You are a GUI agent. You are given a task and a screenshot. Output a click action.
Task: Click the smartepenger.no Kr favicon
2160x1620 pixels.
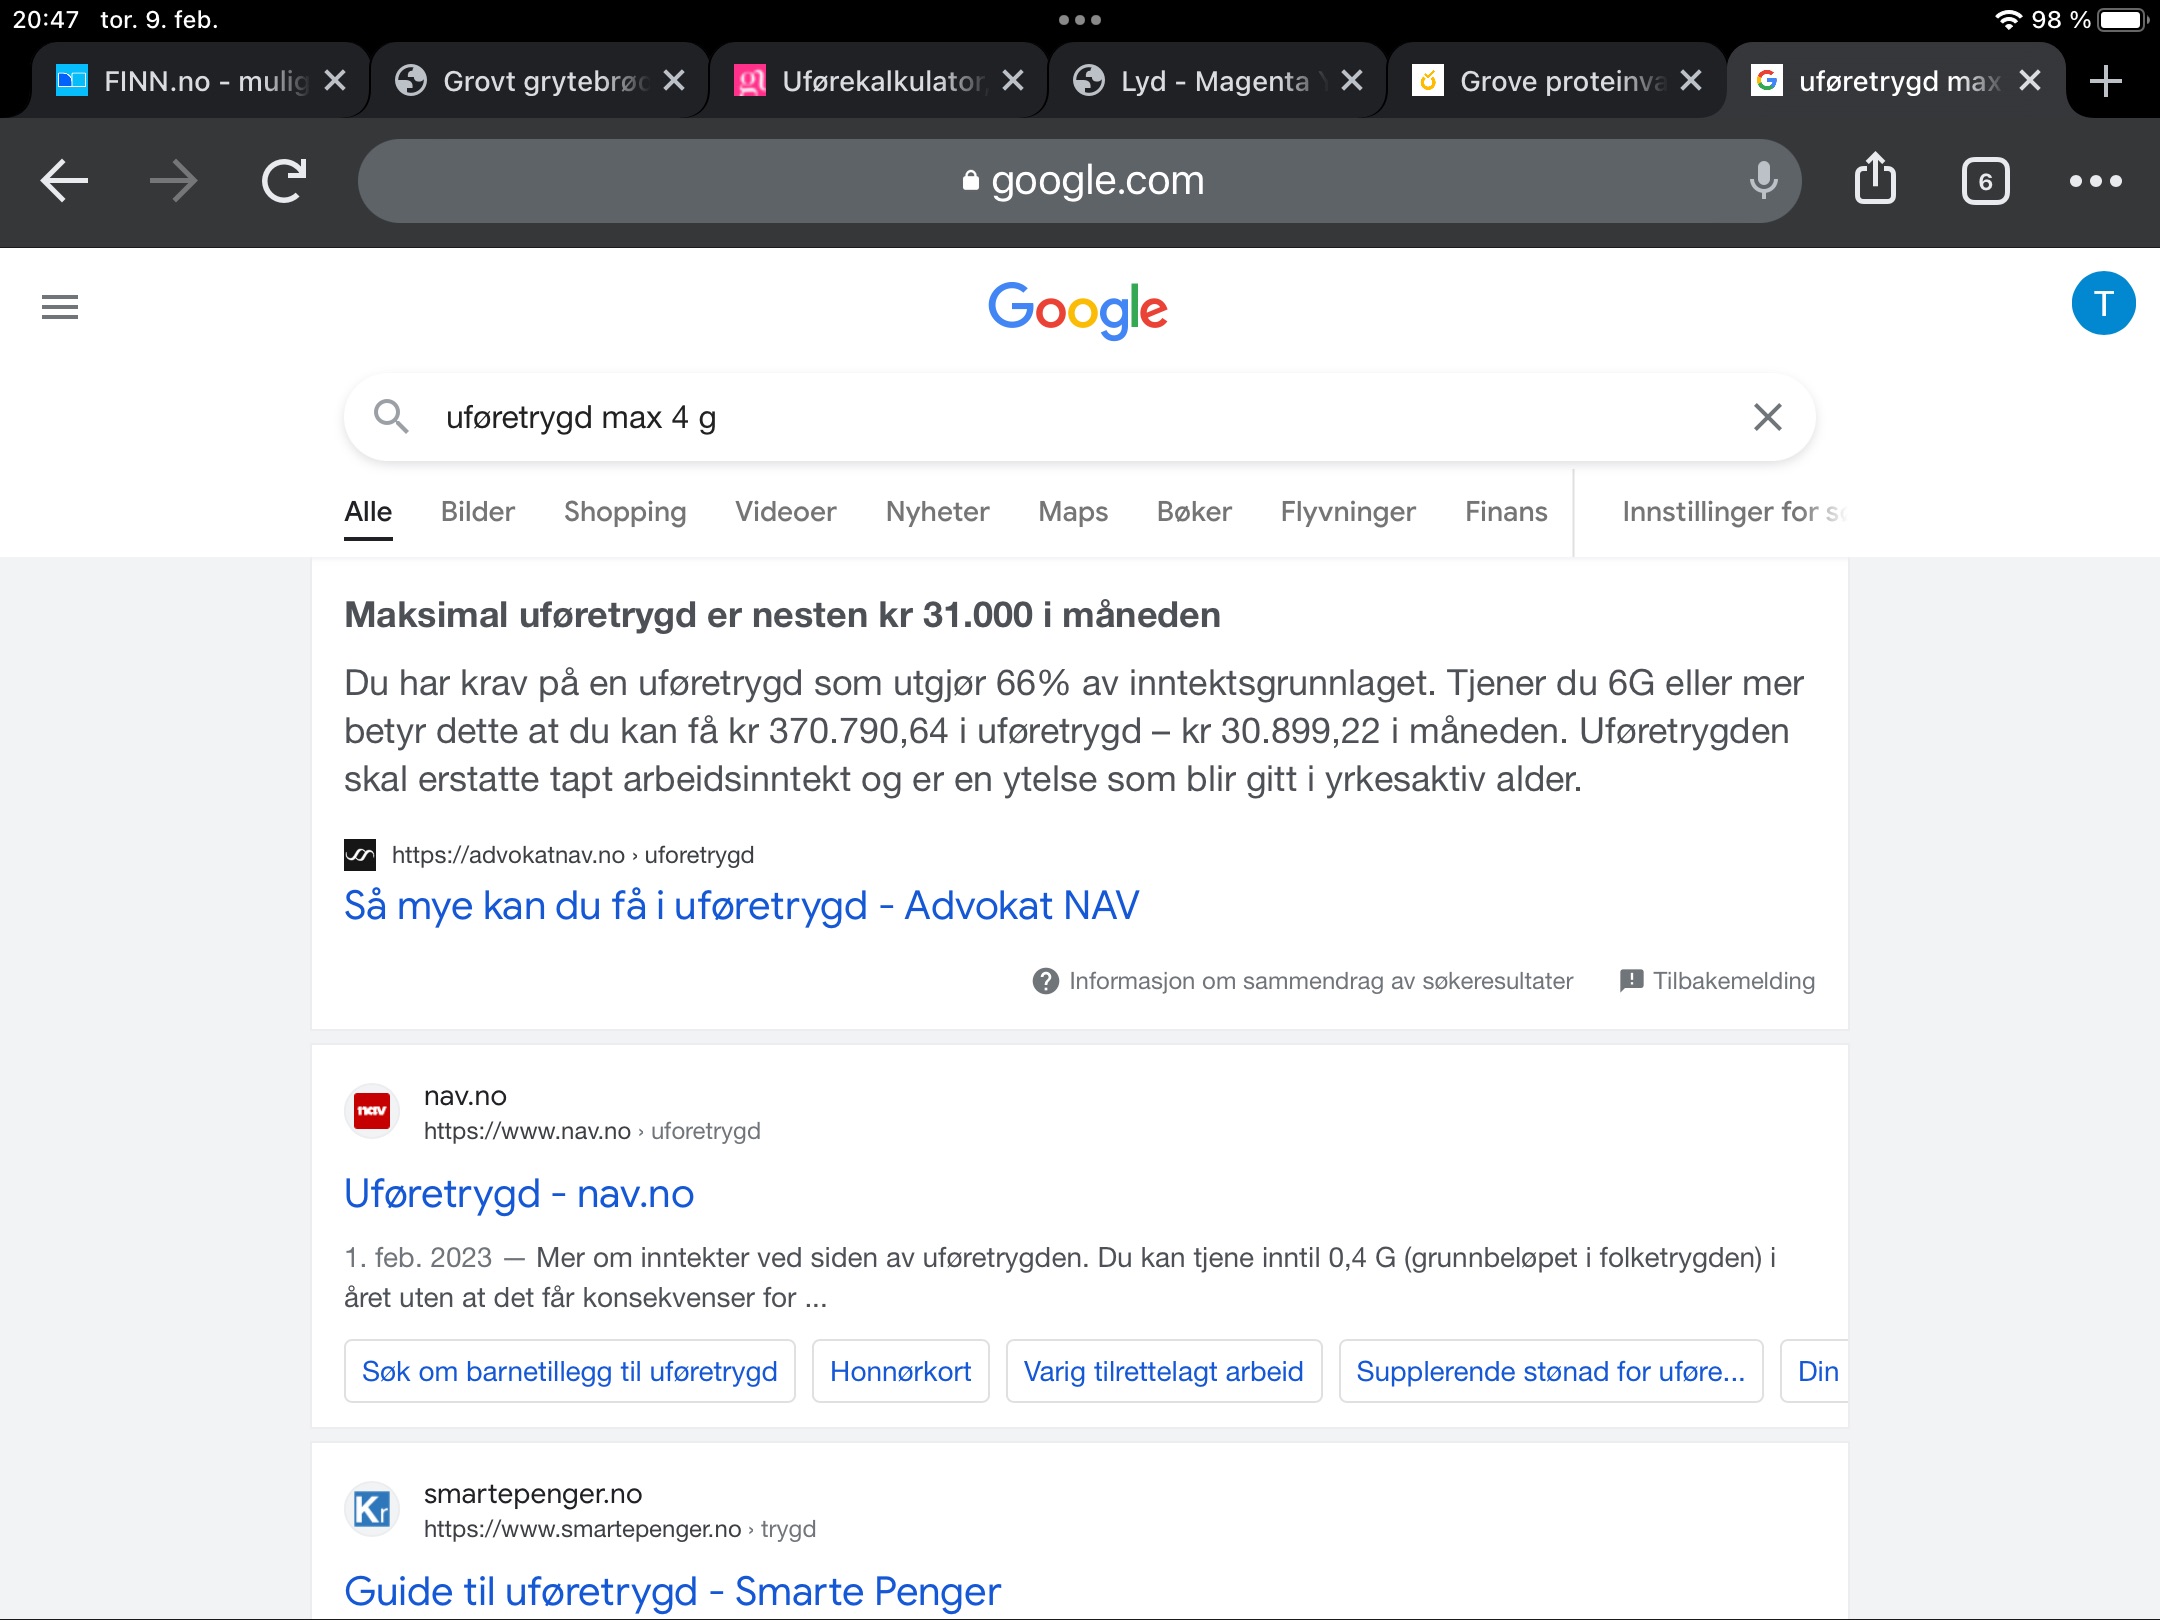pos(372,1509)
